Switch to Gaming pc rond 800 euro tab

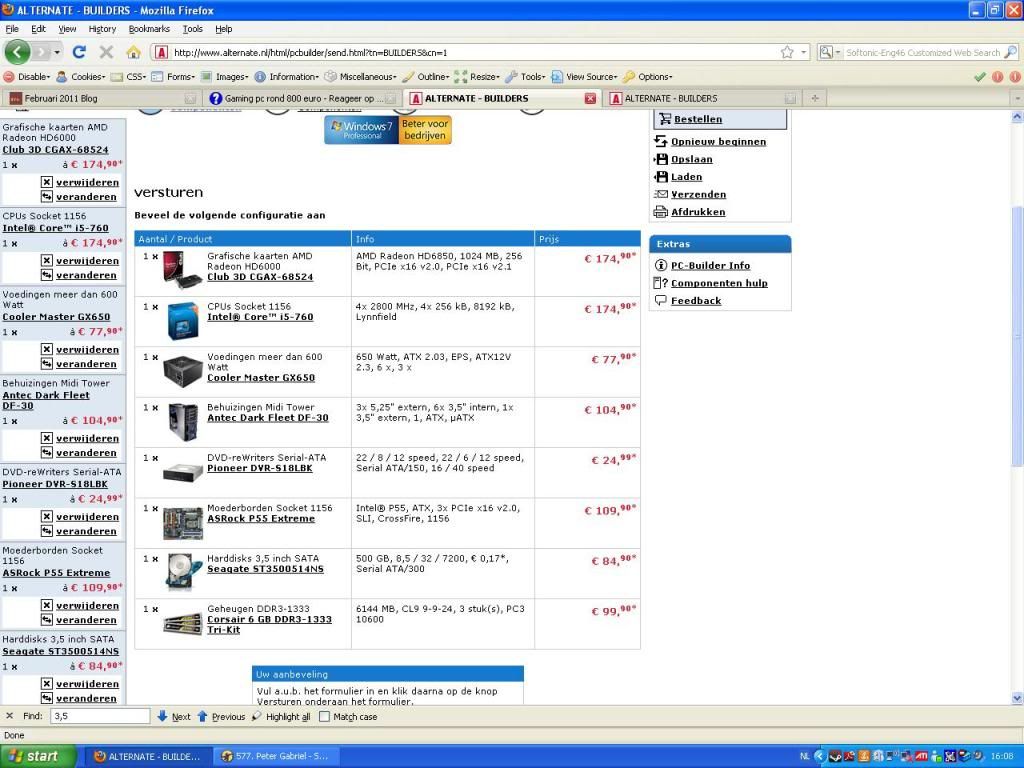coord(301,98)
